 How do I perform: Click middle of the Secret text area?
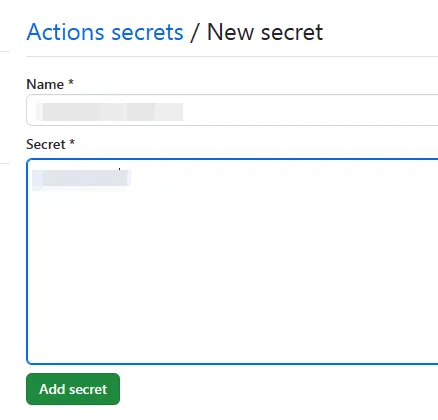232,261
